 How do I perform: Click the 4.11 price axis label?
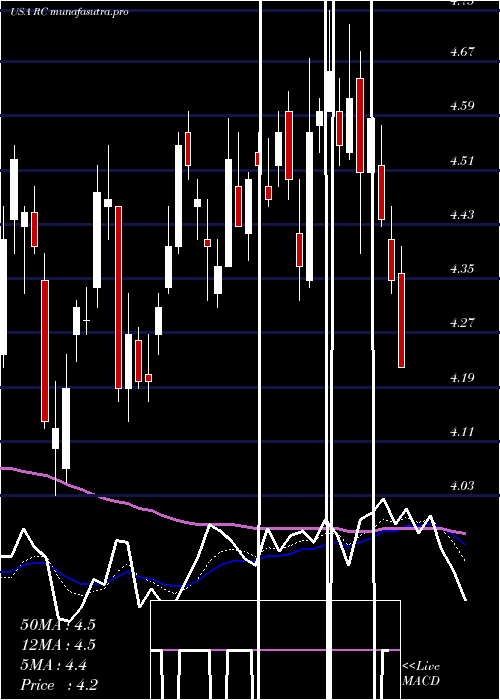pos(462,432)
